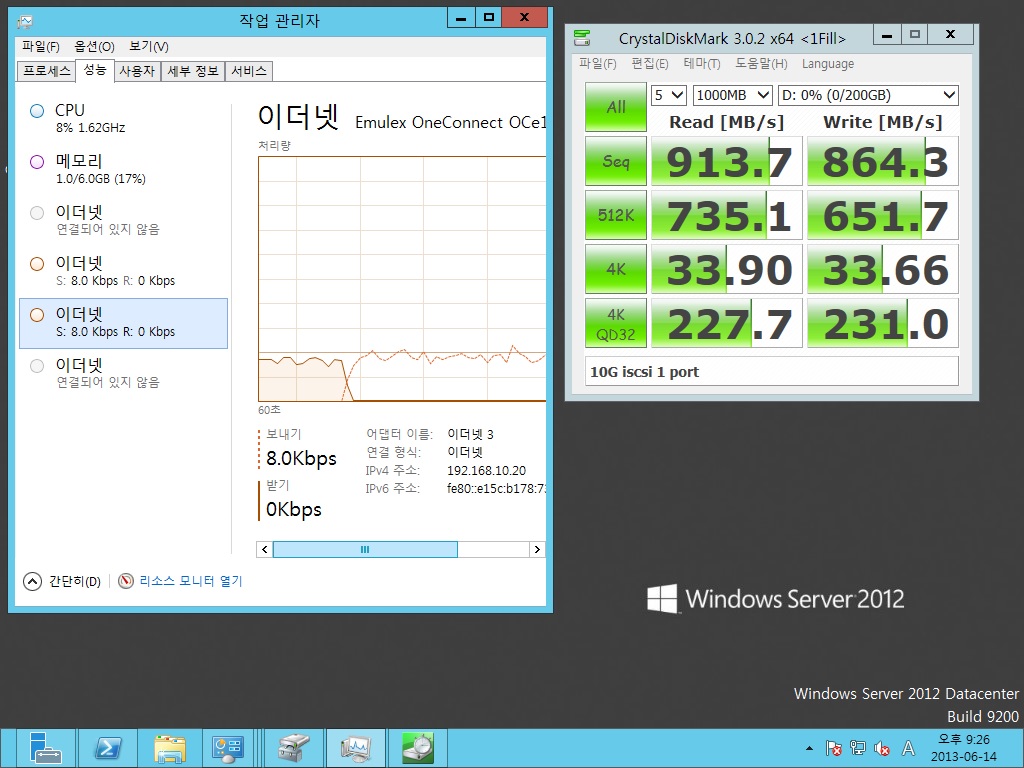Open Task Manager View menu

point(148,46)
